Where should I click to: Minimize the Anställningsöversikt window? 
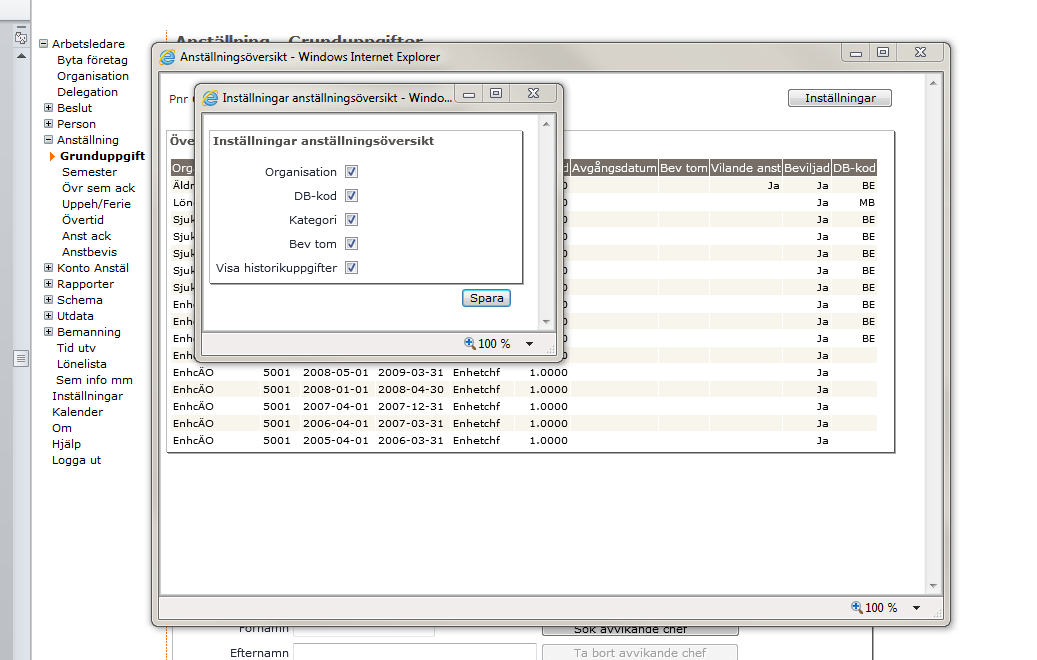856,54
